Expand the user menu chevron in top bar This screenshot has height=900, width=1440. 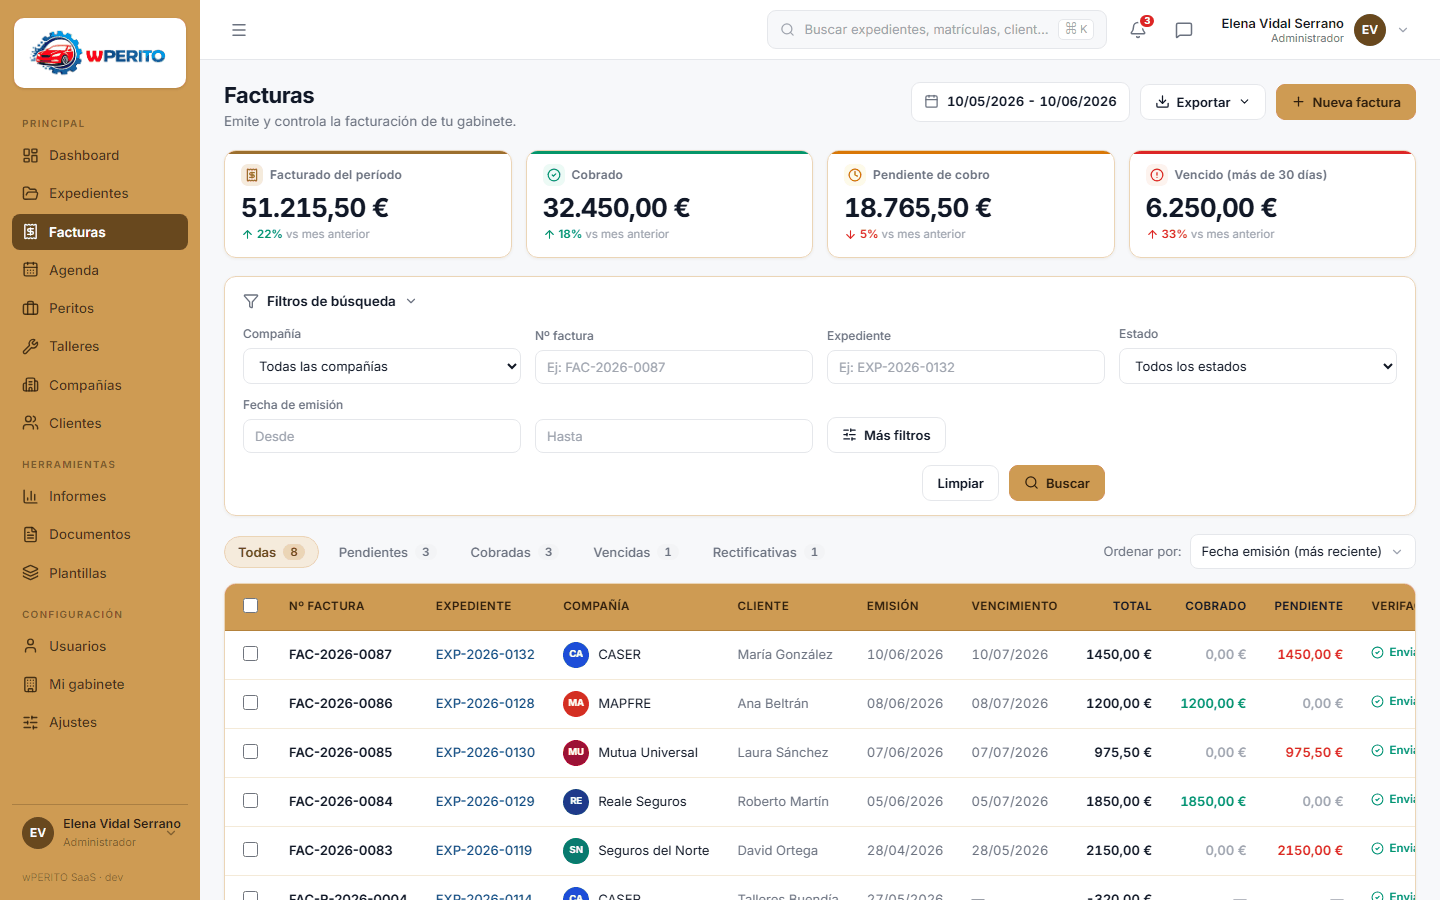tap(1403, 30)
